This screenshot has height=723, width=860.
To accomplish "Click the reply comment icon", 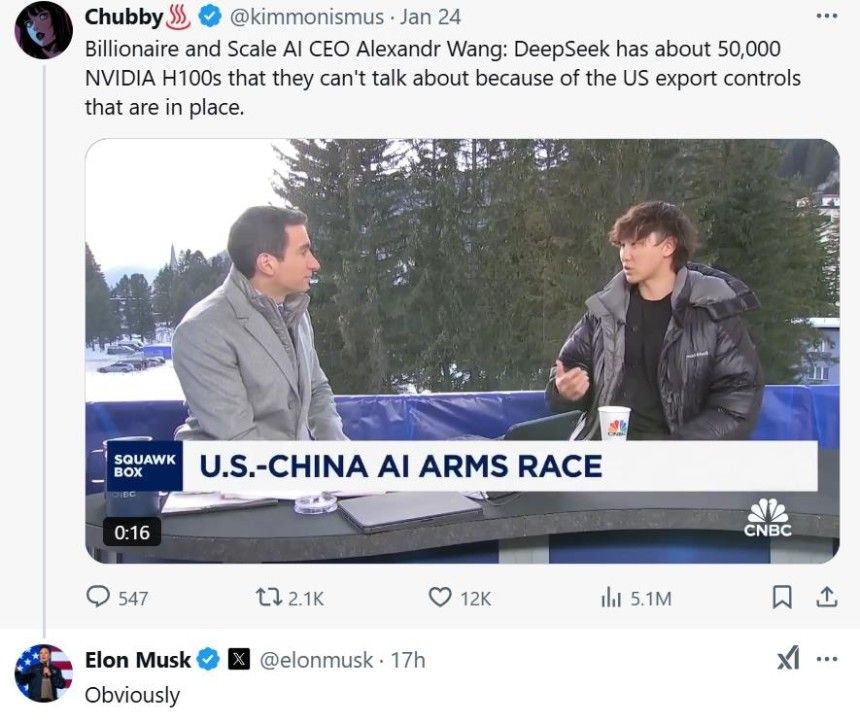I will click(98, 597).
